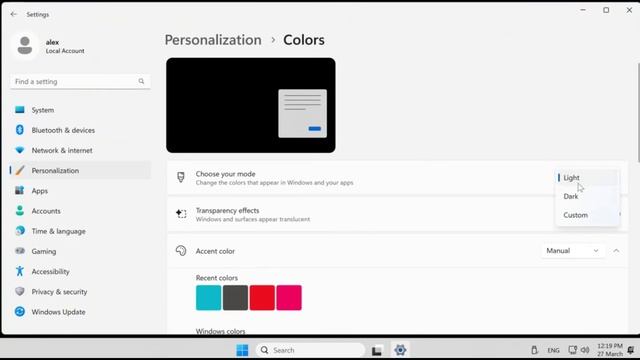Screen dimensions: 640x360
Task: Open the Manual accent color dropdown
Action: point(572,251)
